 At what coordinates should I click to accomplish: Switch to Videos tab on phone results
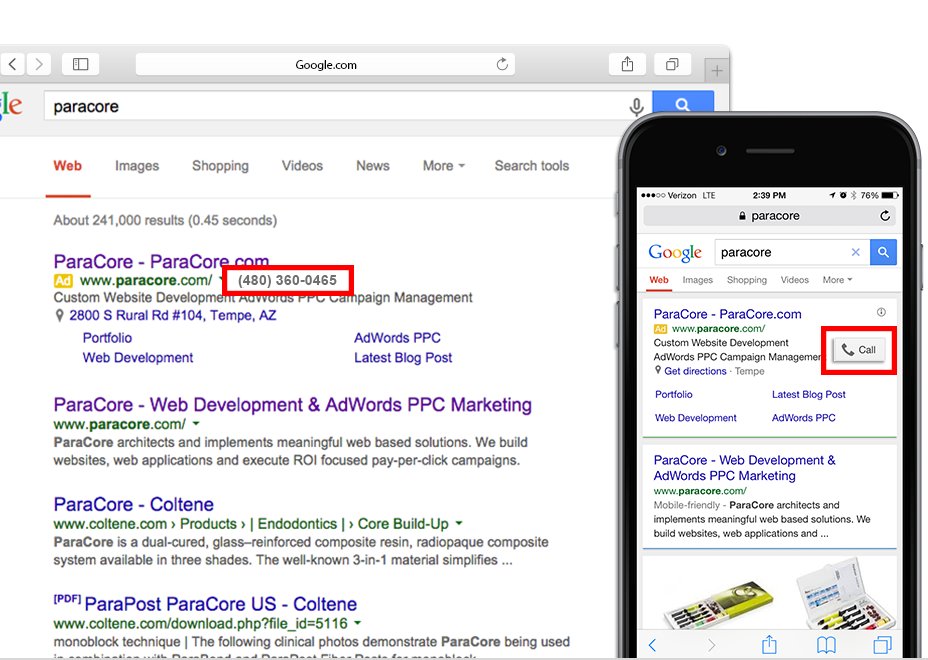pos(794,280)
